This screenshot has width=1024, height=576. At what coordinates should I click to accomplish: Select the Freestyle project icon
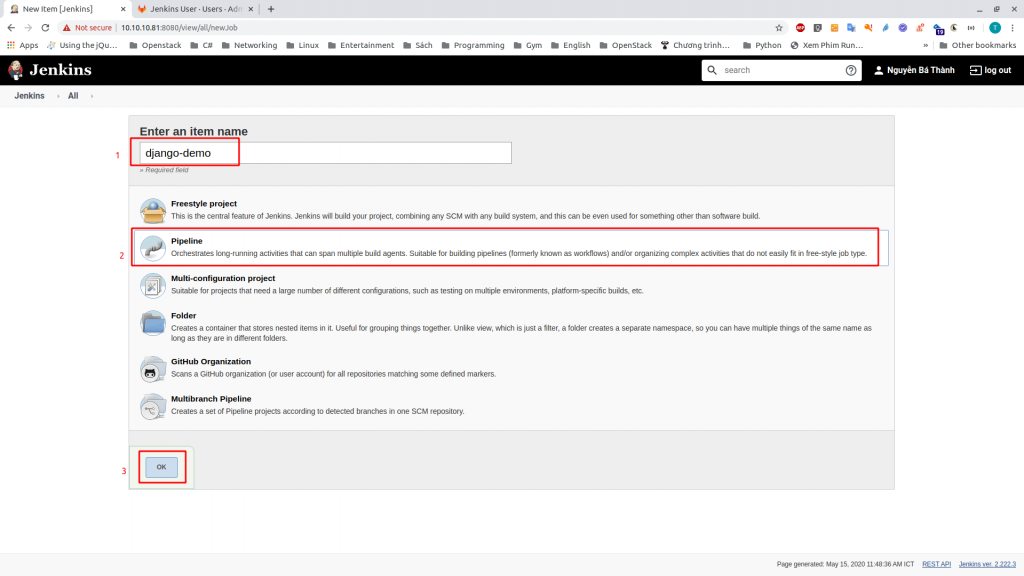tap(153, 211)
